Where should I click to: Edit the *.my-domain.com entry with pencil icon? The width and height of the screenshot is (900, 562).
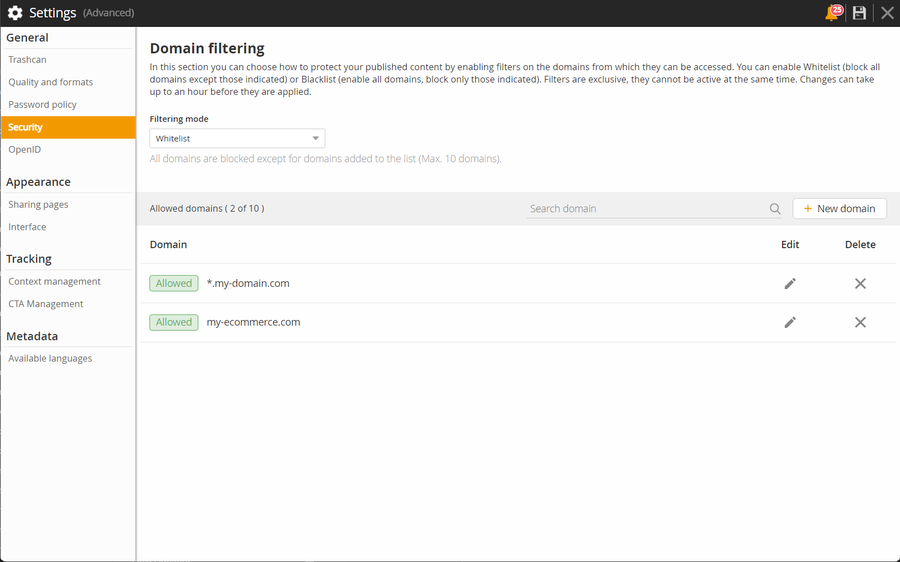tap(790, 284)
